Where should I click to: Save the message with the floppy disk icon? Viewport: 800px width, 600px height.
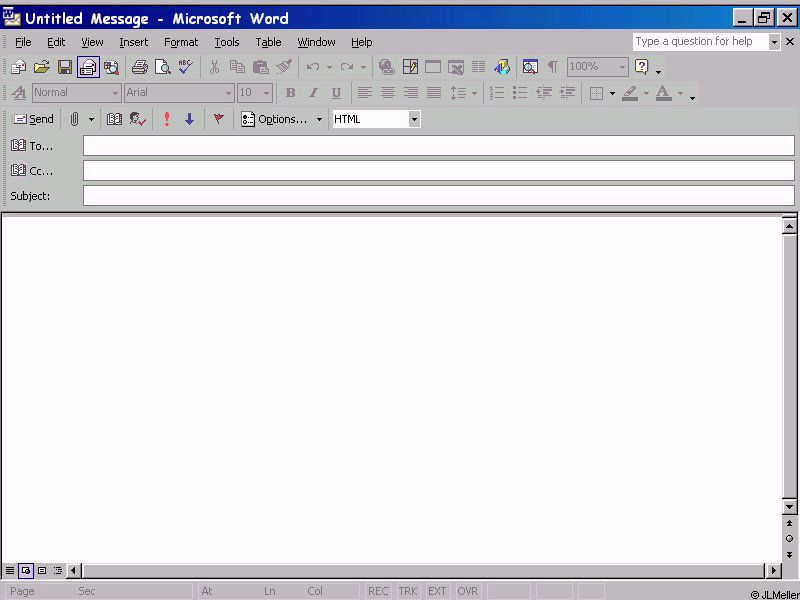pos(65,67)
